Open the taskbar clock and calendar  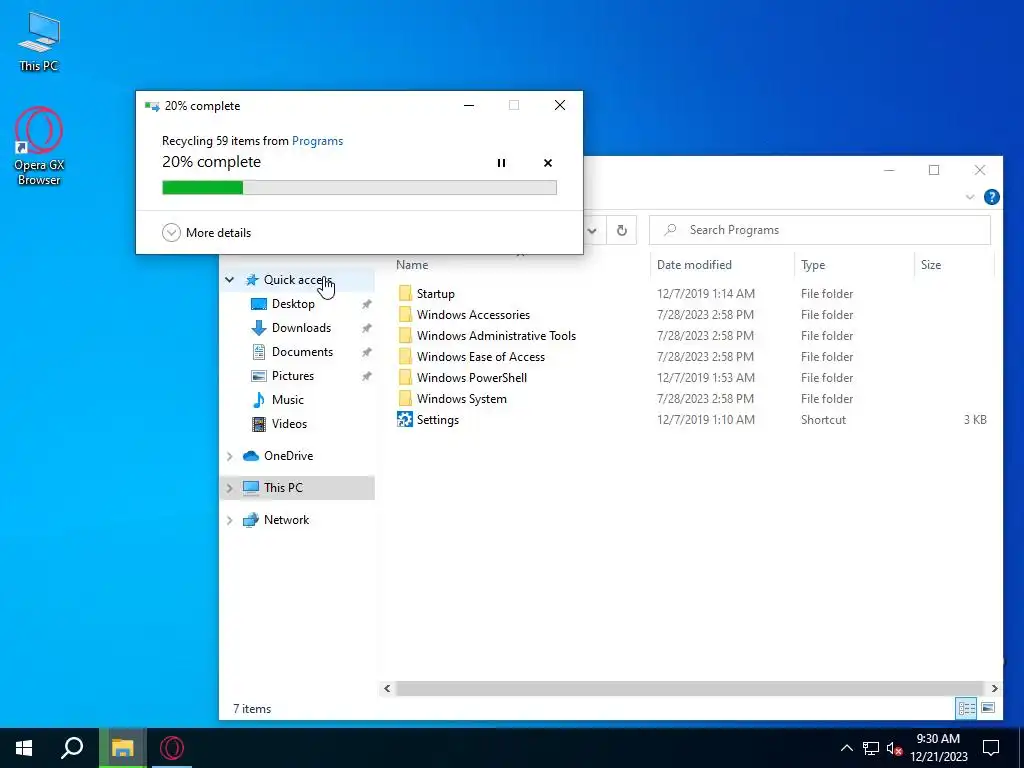pyautogui.click(x=938, y=748)
